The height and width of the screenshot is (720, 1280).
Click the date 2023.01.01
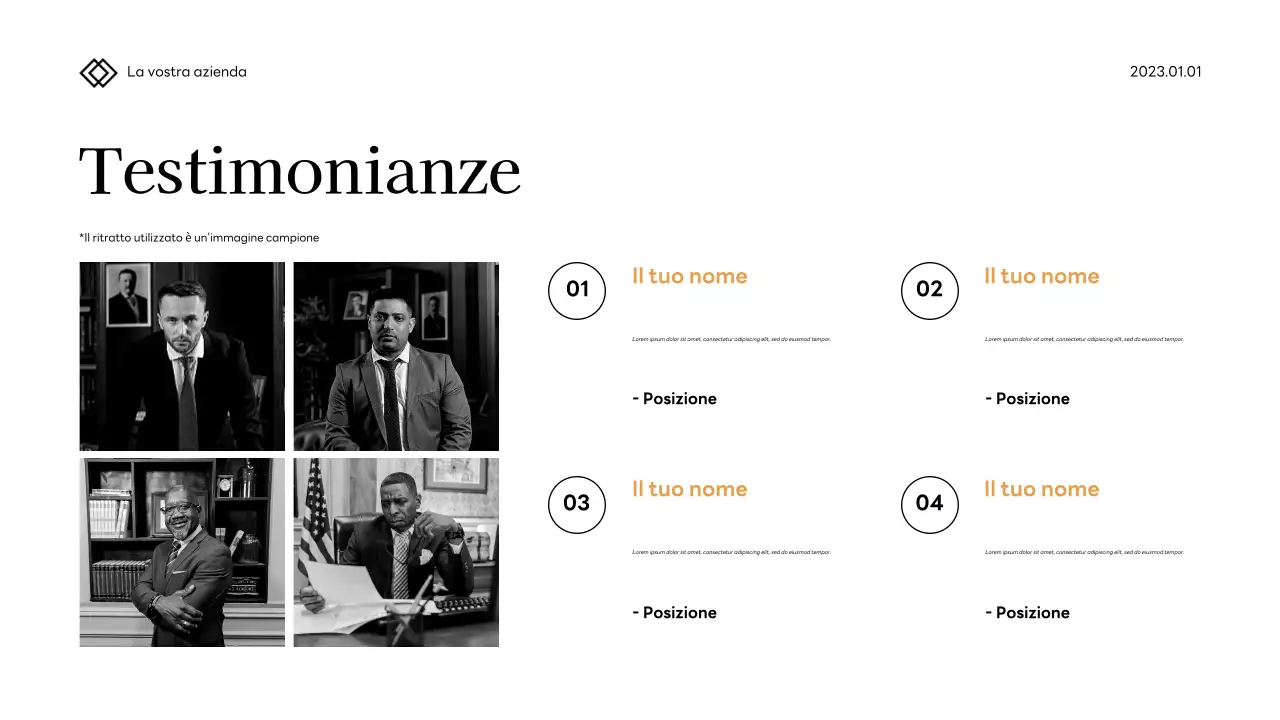(1165, 72)
